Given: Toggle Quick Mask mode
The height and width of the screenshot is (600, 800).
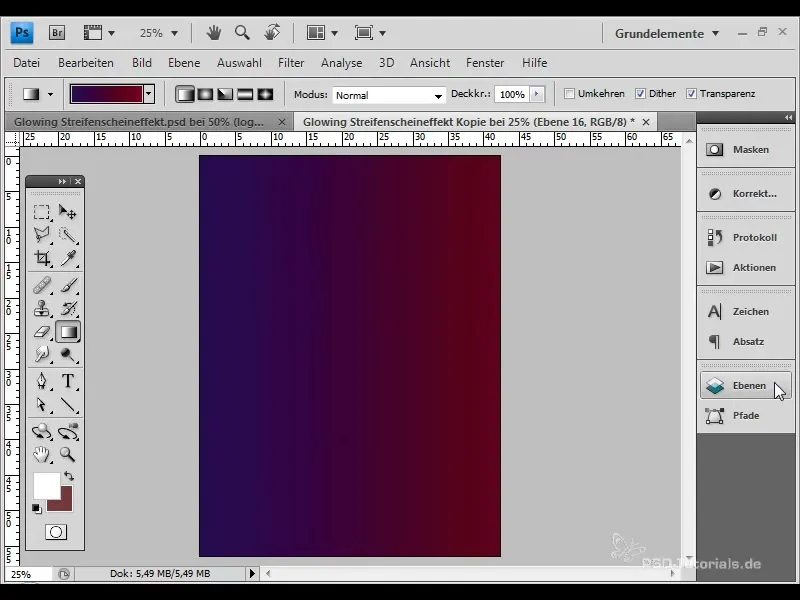Looking at the screenshot, I should (x=56, y=532).
